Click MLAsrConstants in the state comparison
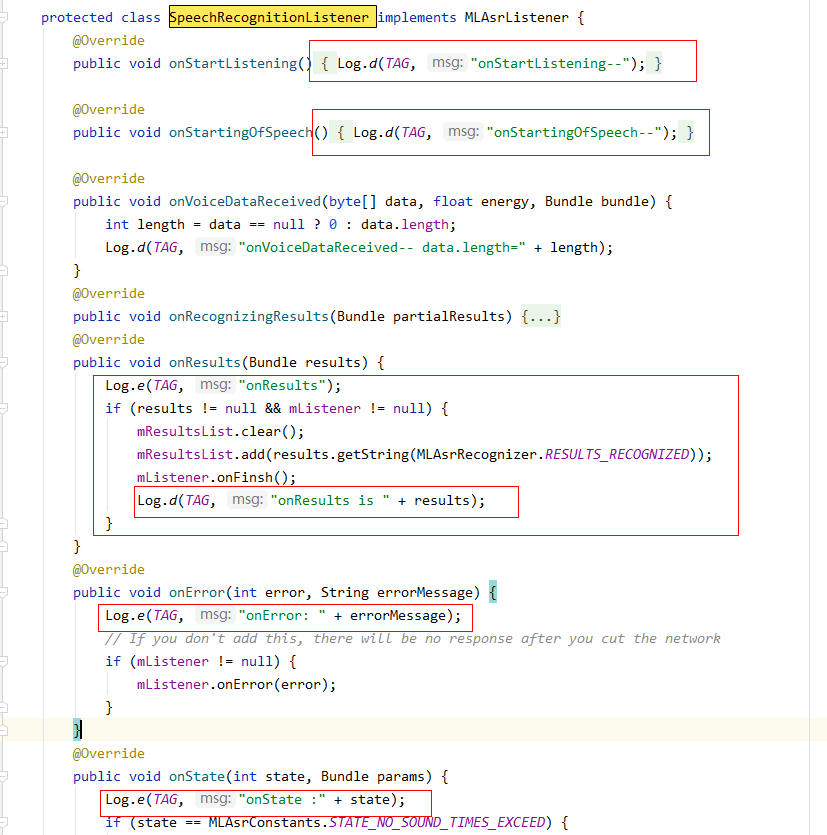The image size is (827, 835). tap(265, 822)
